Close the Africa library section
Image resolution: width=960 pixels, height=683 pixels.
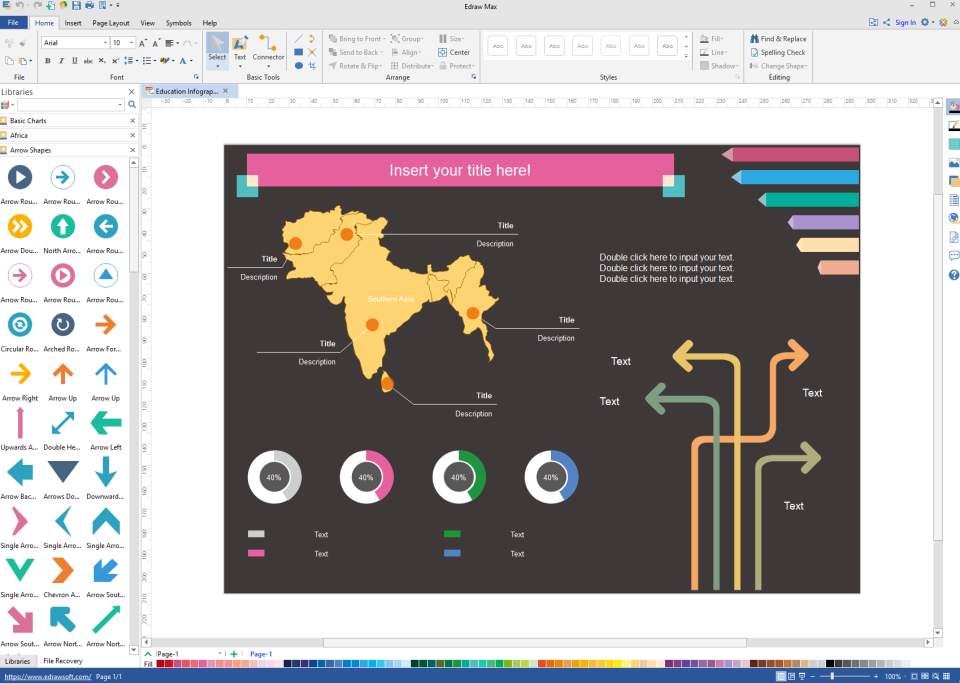coord(133,135)
